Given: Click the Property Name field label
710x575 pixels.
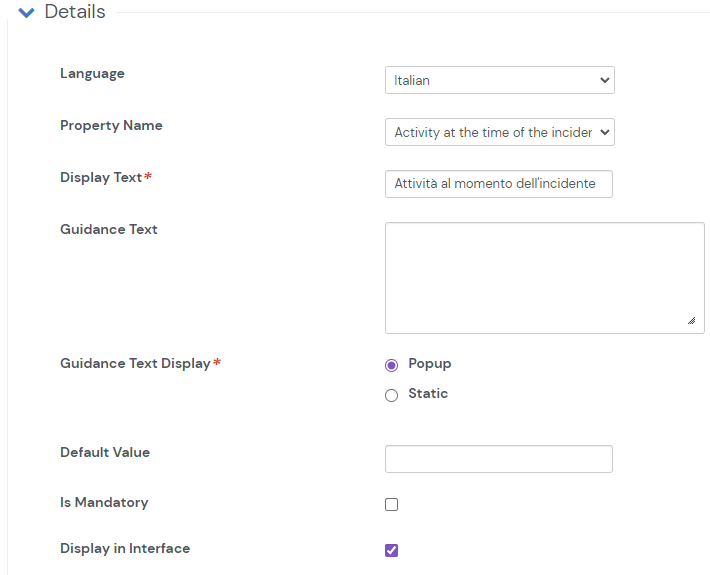Looking at the screenshot, I should (x=111, y=126).
